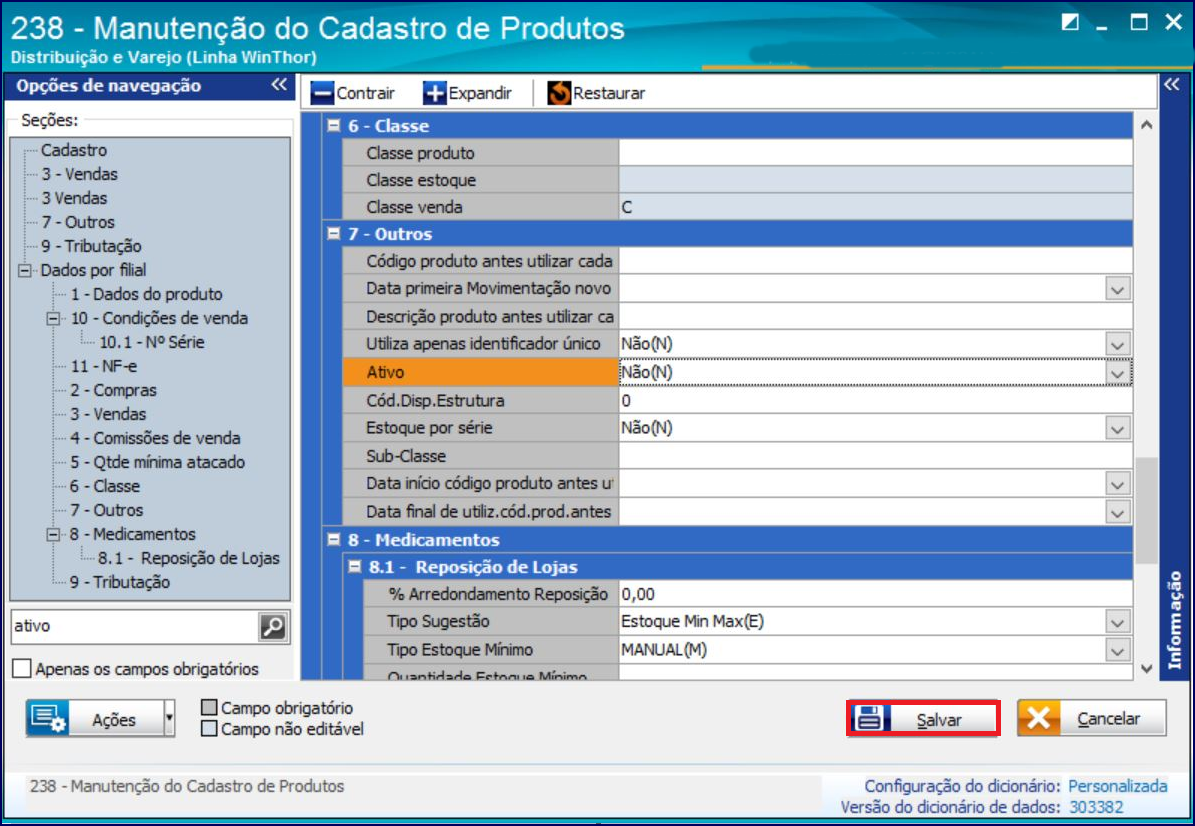Open Estoque por série dropdown
The height and width of the screenshot is (826, 1195).
click(1117, 429)
